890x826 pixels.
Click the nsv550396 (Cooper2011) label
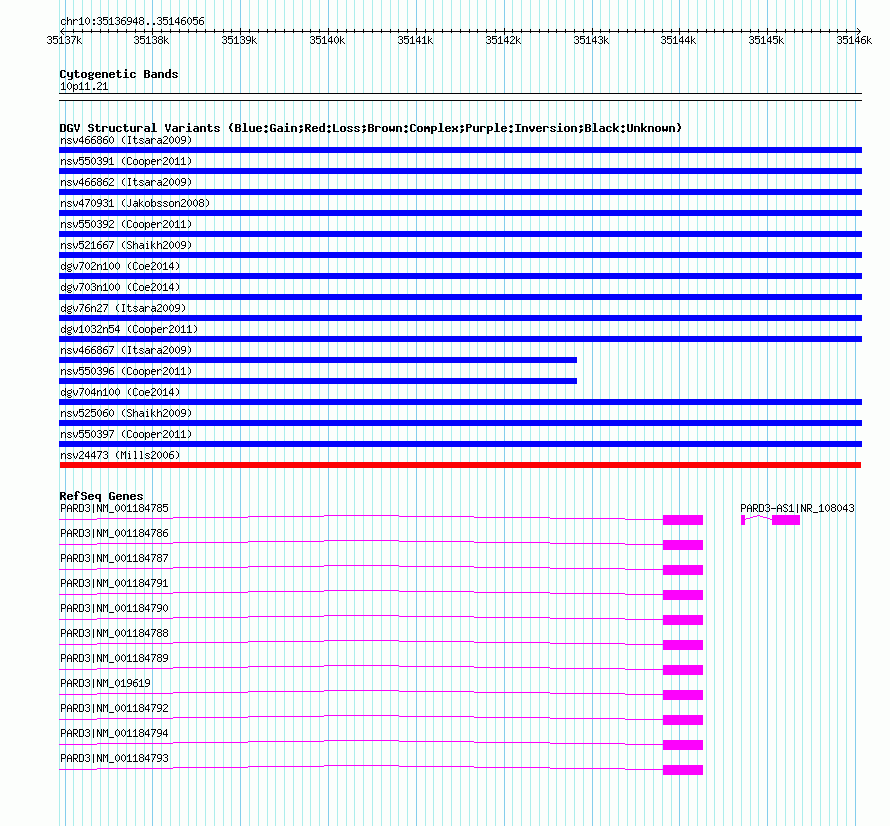tap(126, 371)
